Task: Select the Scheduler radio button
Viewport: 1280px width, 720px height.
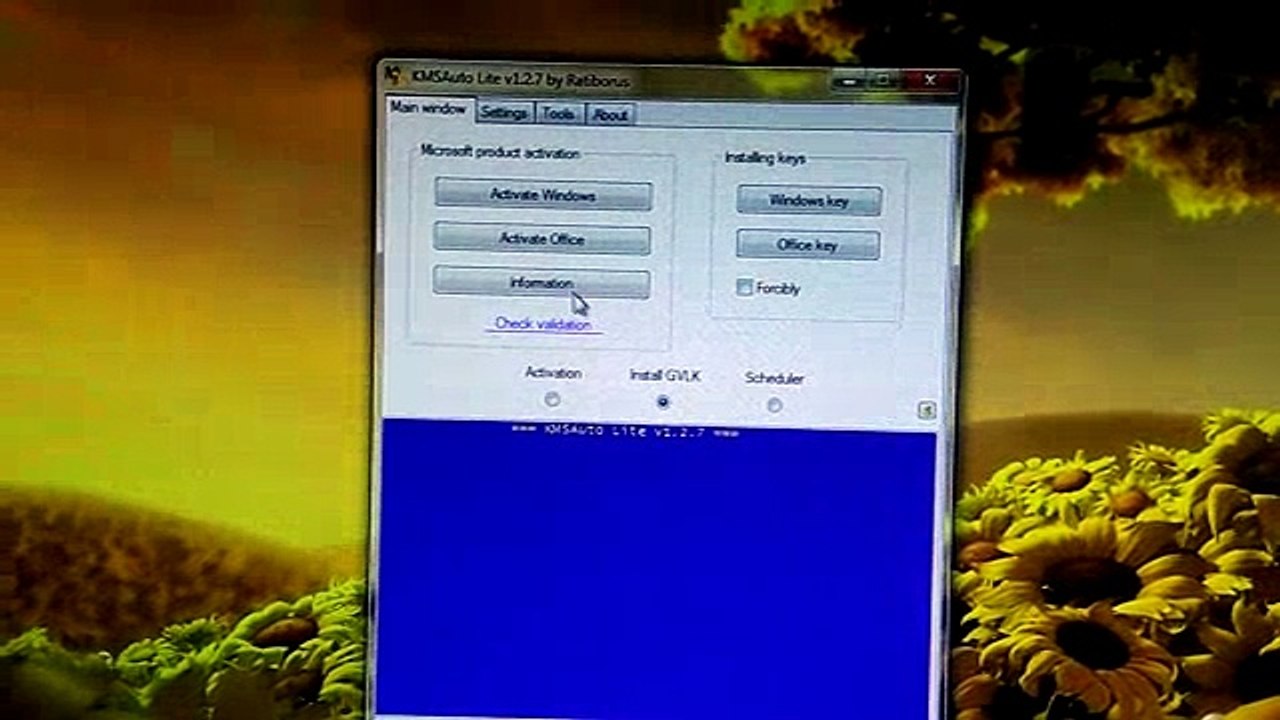Action: (774, 405)
